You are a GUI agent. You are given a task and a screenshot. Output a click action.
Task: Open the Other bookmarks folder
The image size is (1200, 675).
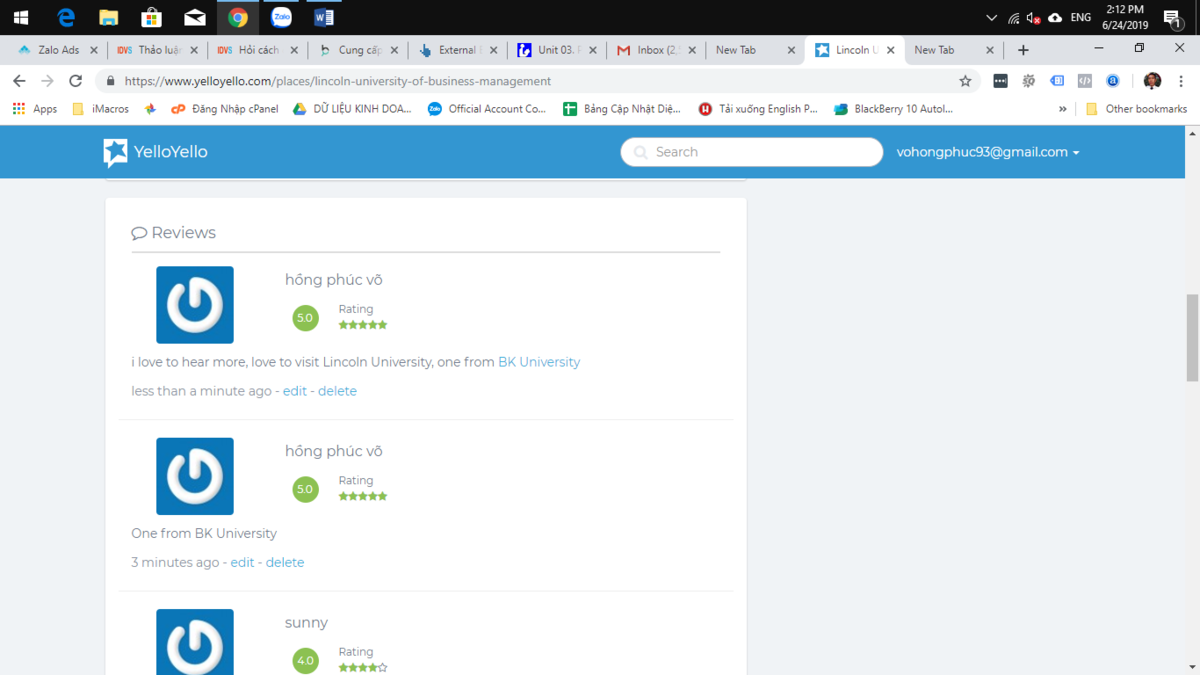tap(1136, 109)
